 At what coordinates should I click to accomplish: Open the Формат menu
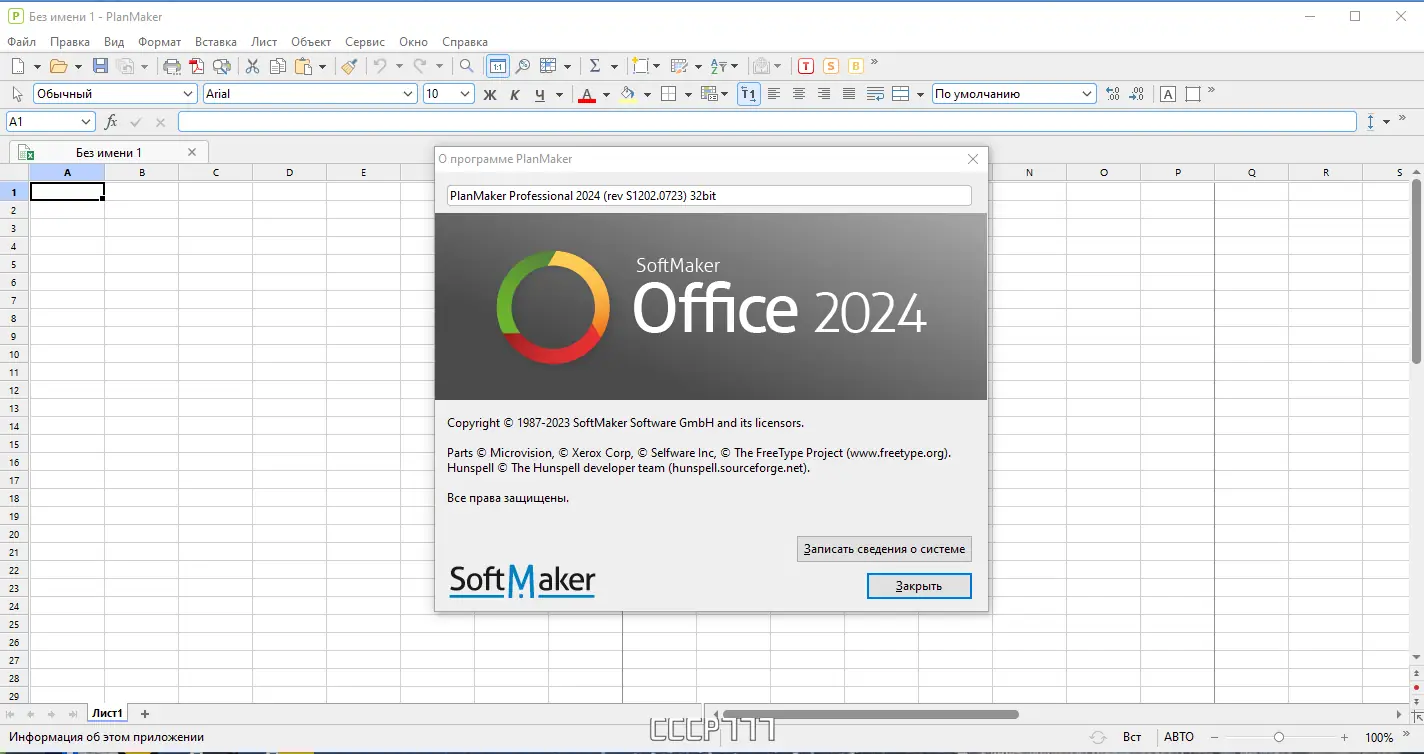pos(160,42)
